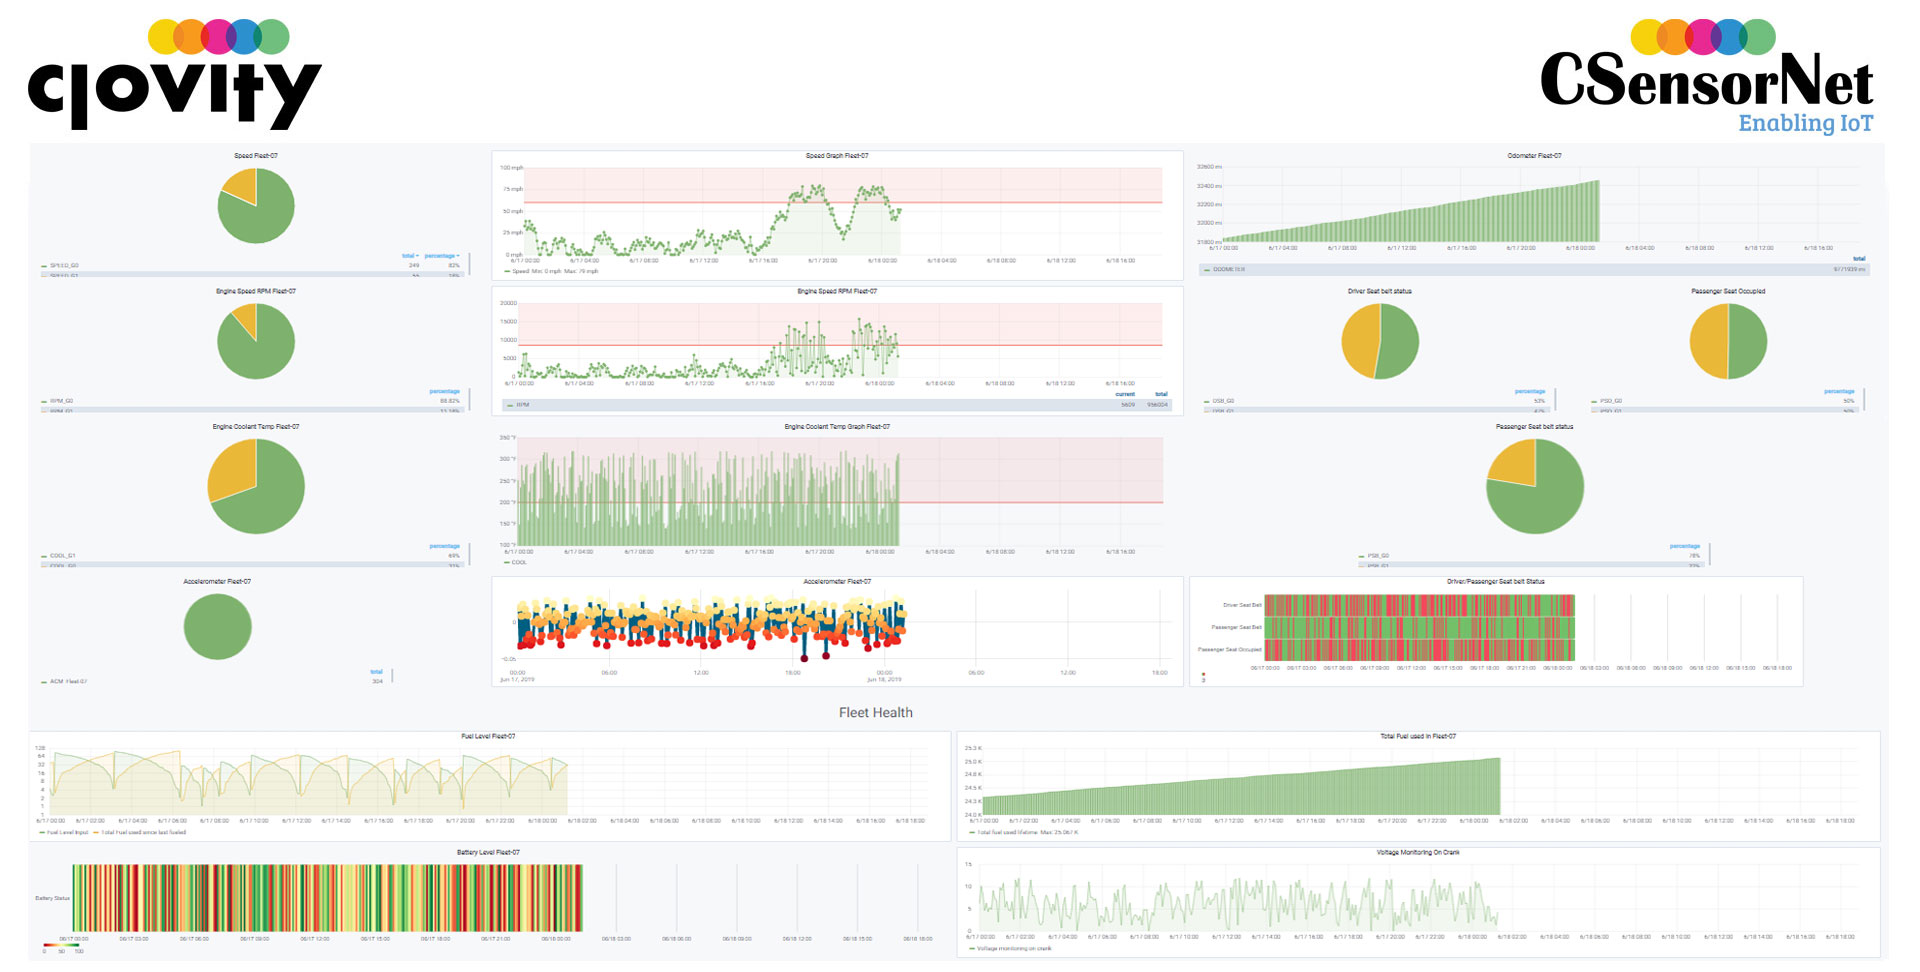Image resolution: width=1920 pixels, height=972 pixels.
Task: Toggle Voltage monitoring on crank legend series
Action: coord(1010,949)
